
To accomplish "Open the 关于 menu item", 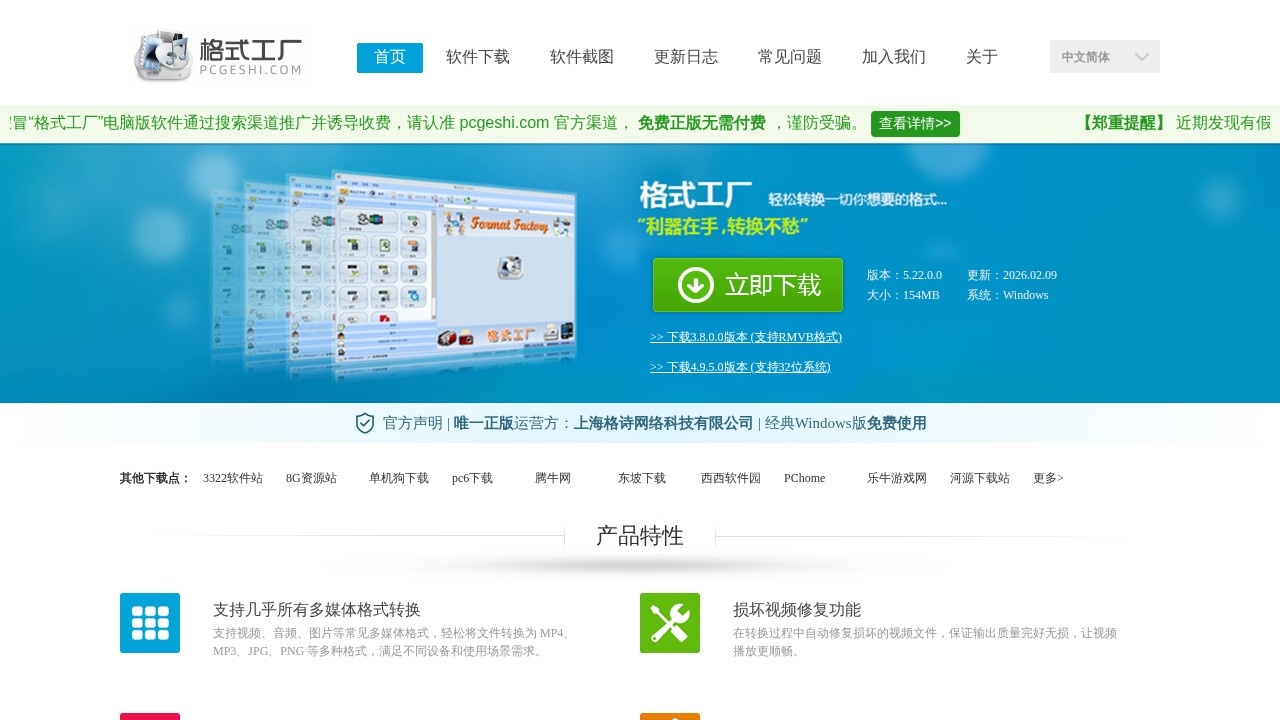I will pos(982,58).
